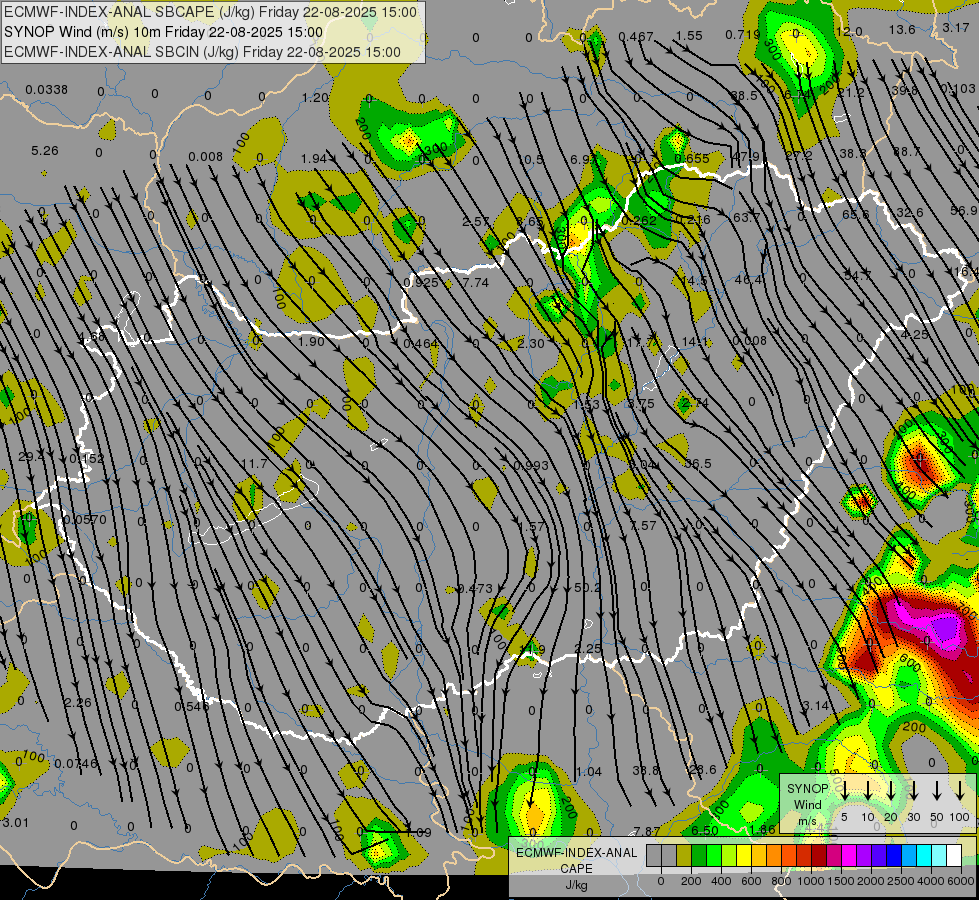The width and height of the screenshot is (979, 900).
Task: Click the 29.4 value on the map
Action: (31, 457)
